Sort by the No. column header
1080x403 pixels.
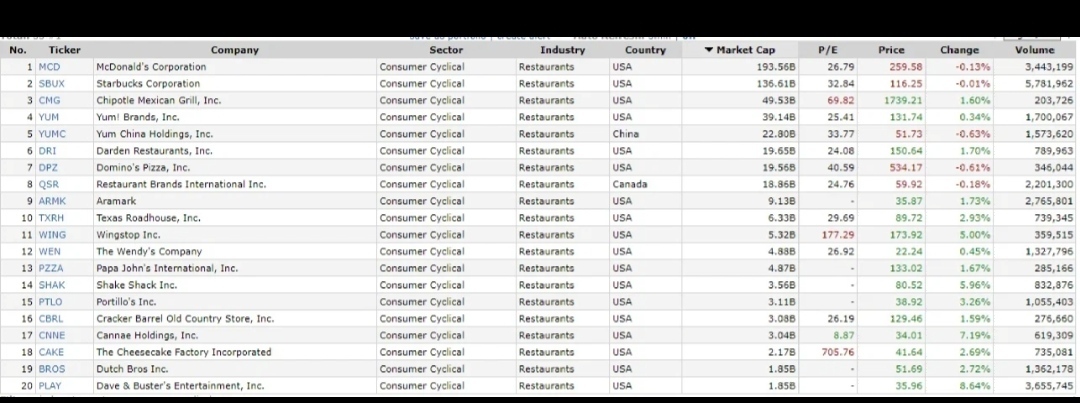tap(18, 50)
